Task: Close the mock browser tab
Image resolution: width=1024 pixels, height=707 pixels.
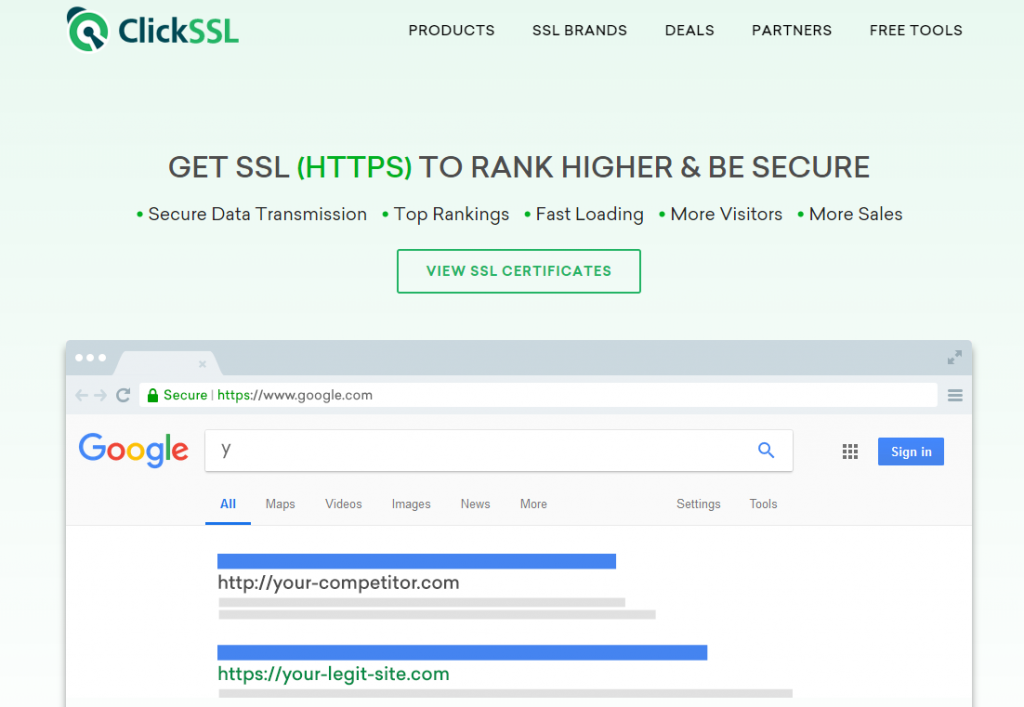Action: click(202, 364)
